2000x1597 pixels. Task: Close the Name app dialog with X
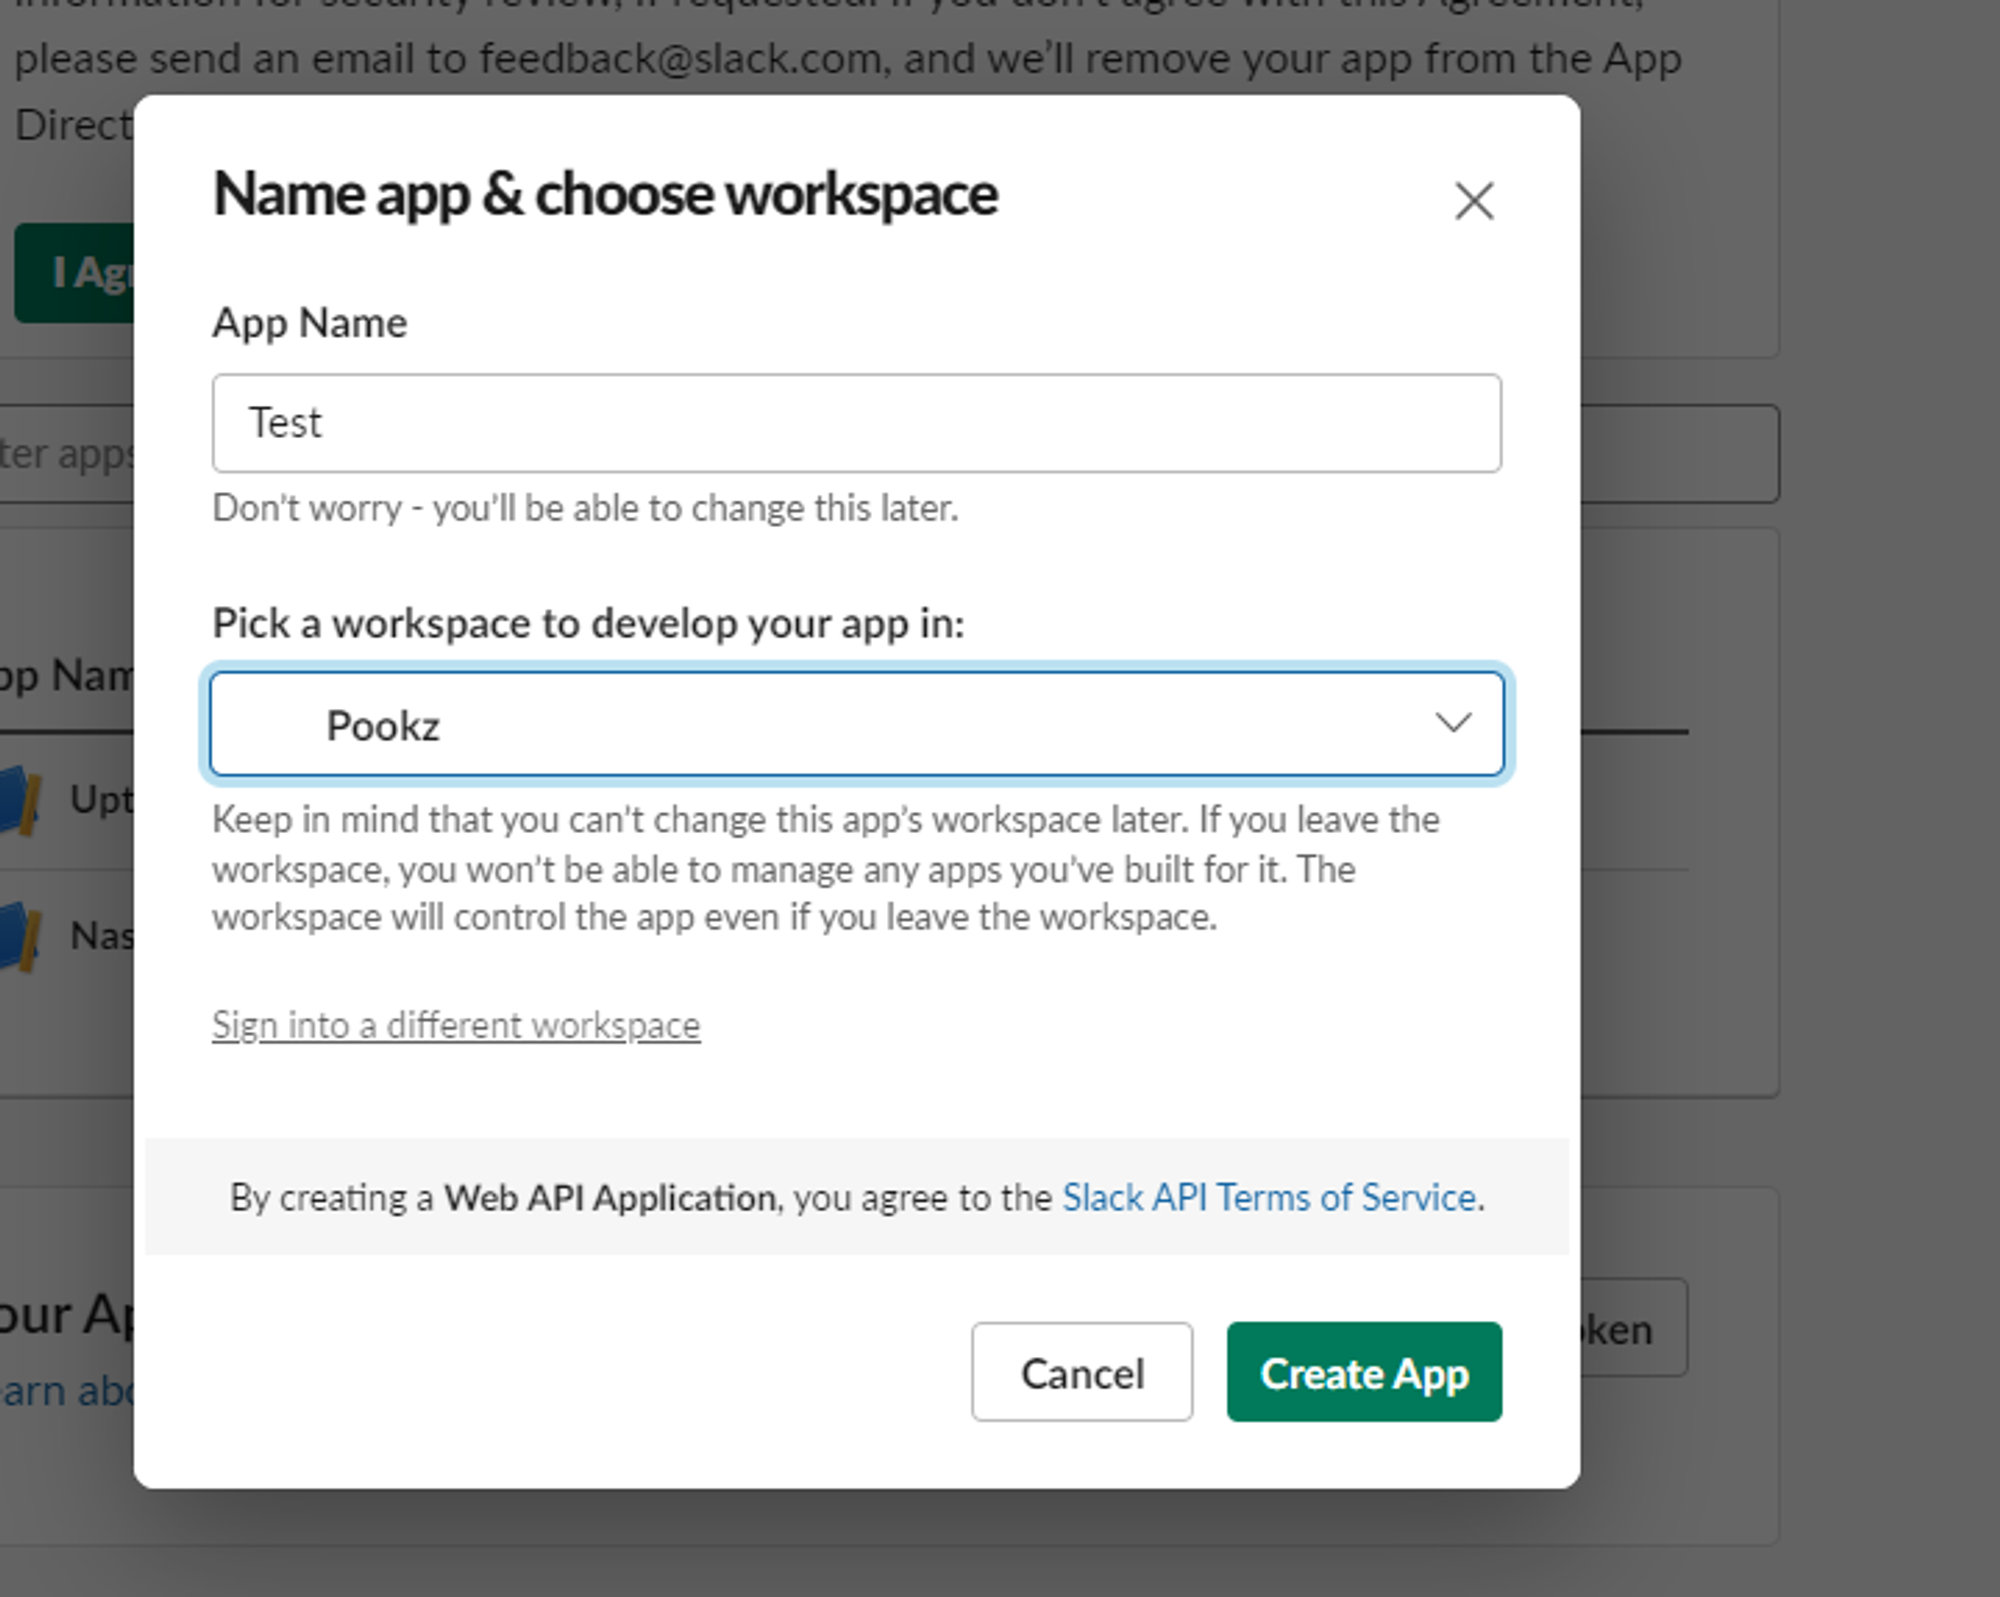click(1474, 201)
